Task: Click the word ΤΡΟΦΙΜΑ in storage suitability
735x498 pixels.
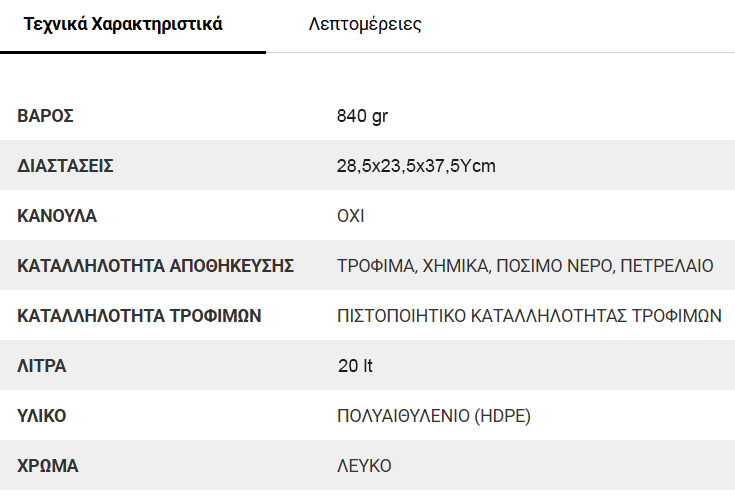Action: point(376,266)
